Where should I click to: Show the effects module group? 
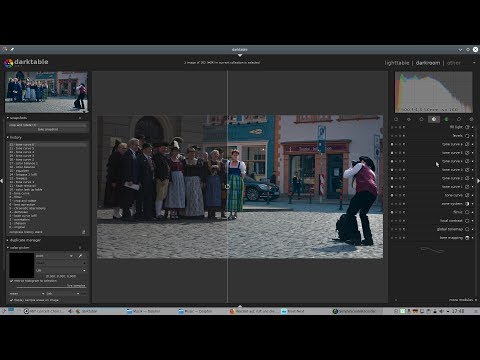click(471, 119)
